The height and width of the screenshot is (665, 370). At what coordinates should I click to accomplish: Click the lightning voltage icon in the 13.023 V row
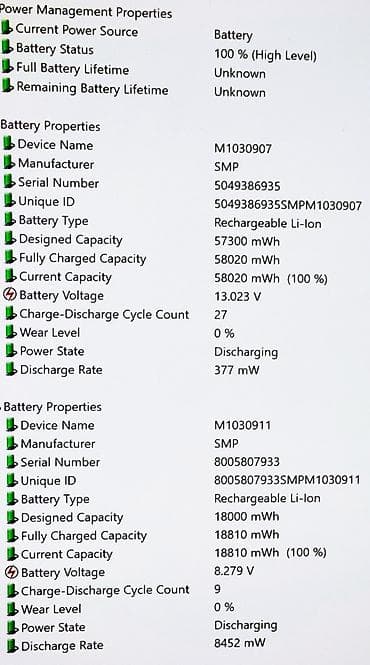click(10, 294)
